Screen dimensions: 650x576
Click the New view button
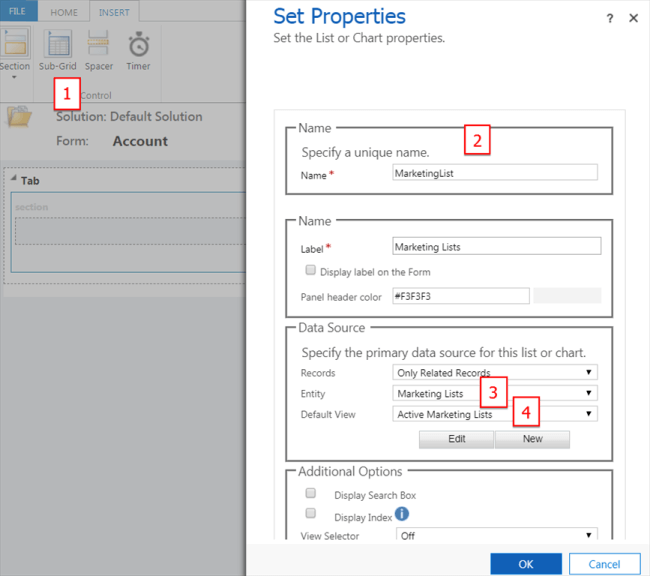[x=532, y=439]
